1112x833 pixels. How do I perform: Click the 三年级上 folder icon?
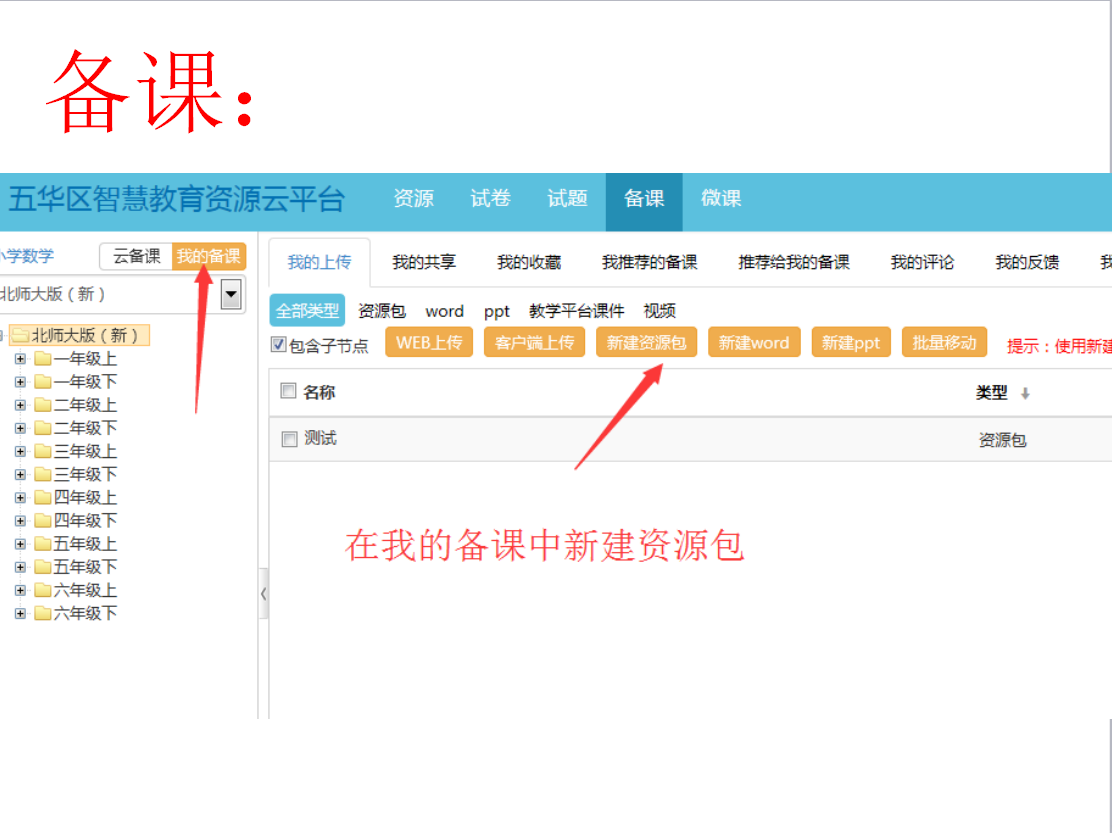pyautogui.click(x=43, y=451)
